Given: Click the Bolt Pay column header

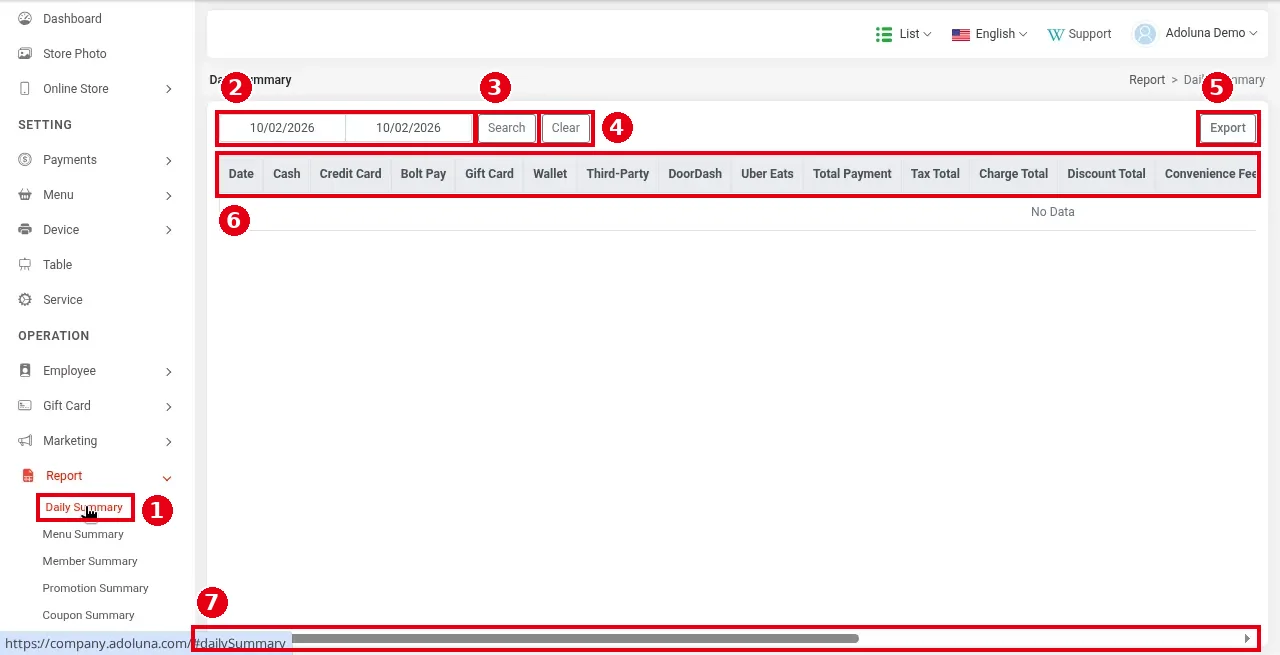Looking at the screenshot, I should coord(423,174).
